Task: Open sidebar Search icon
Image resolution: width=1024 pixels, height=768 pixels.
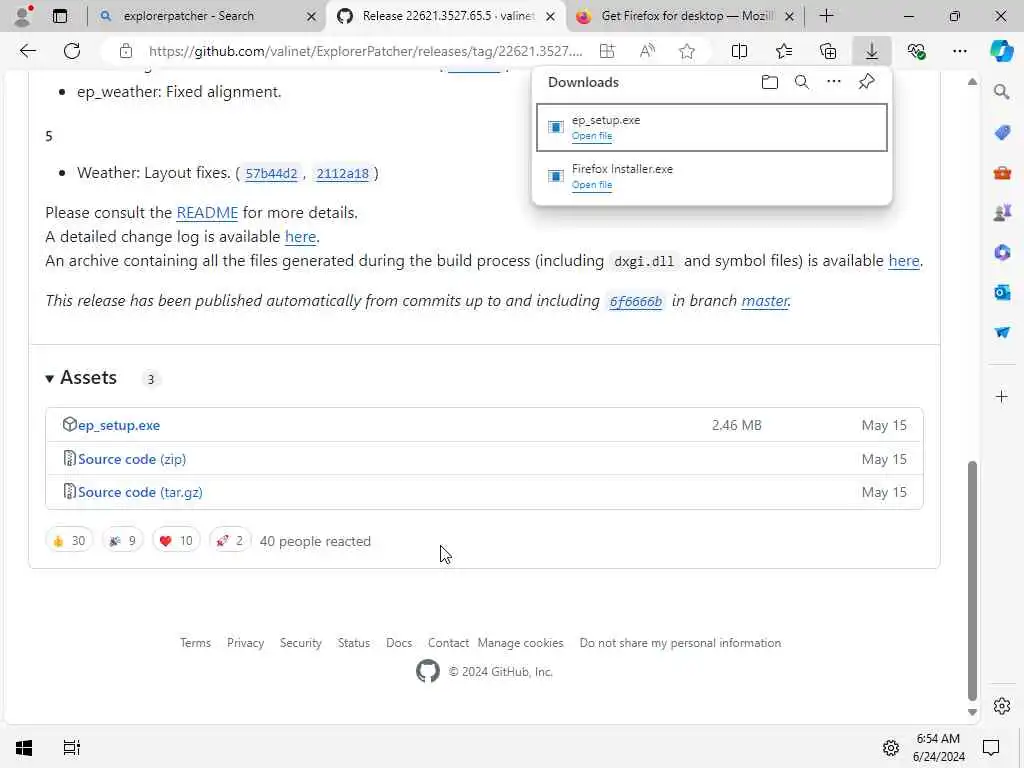Action: [x=1002, y=92]
